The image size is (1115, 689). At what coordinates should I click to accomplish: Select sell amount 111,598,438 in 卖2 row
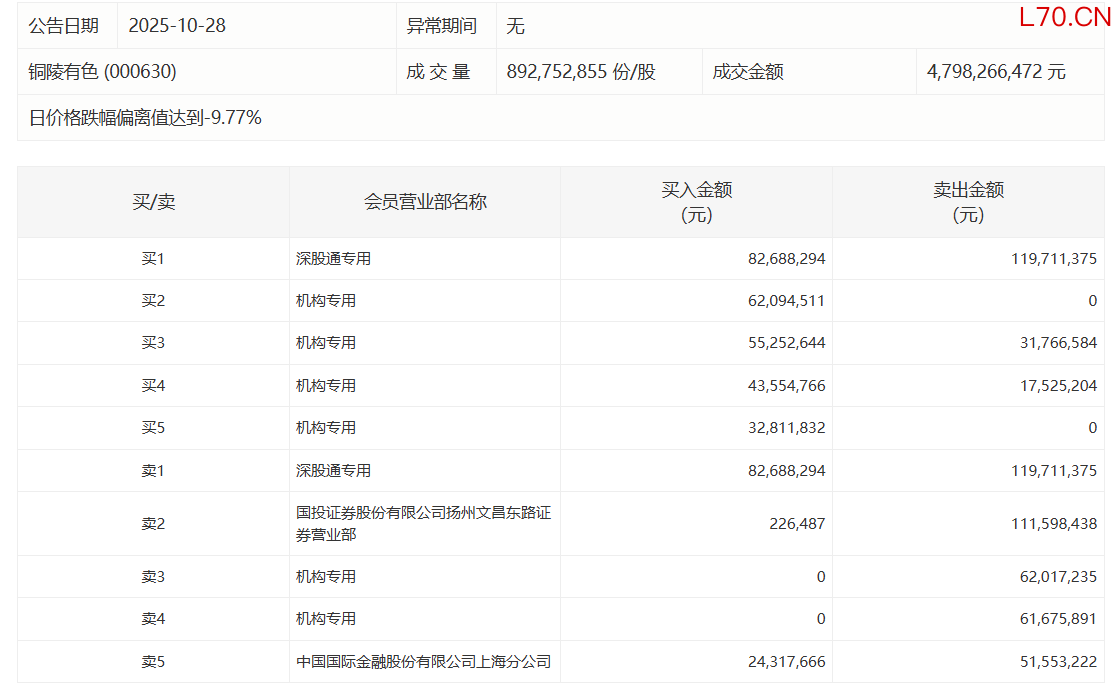pyautogui.click(x=1052, y=524)
